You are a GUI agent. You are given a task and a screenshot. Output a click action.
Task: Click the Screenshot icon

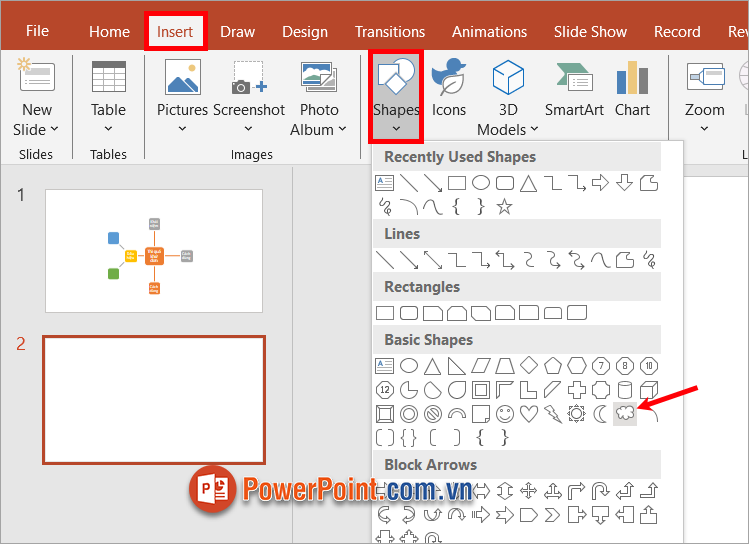pyautogui.click(x=248, y=76)
